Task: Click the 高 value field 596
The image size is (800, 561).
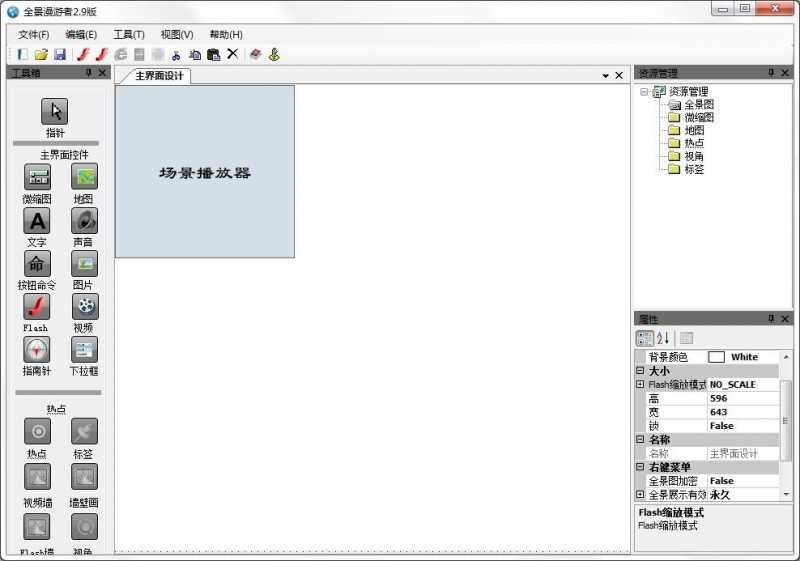Action: click(x=743, y=398)
